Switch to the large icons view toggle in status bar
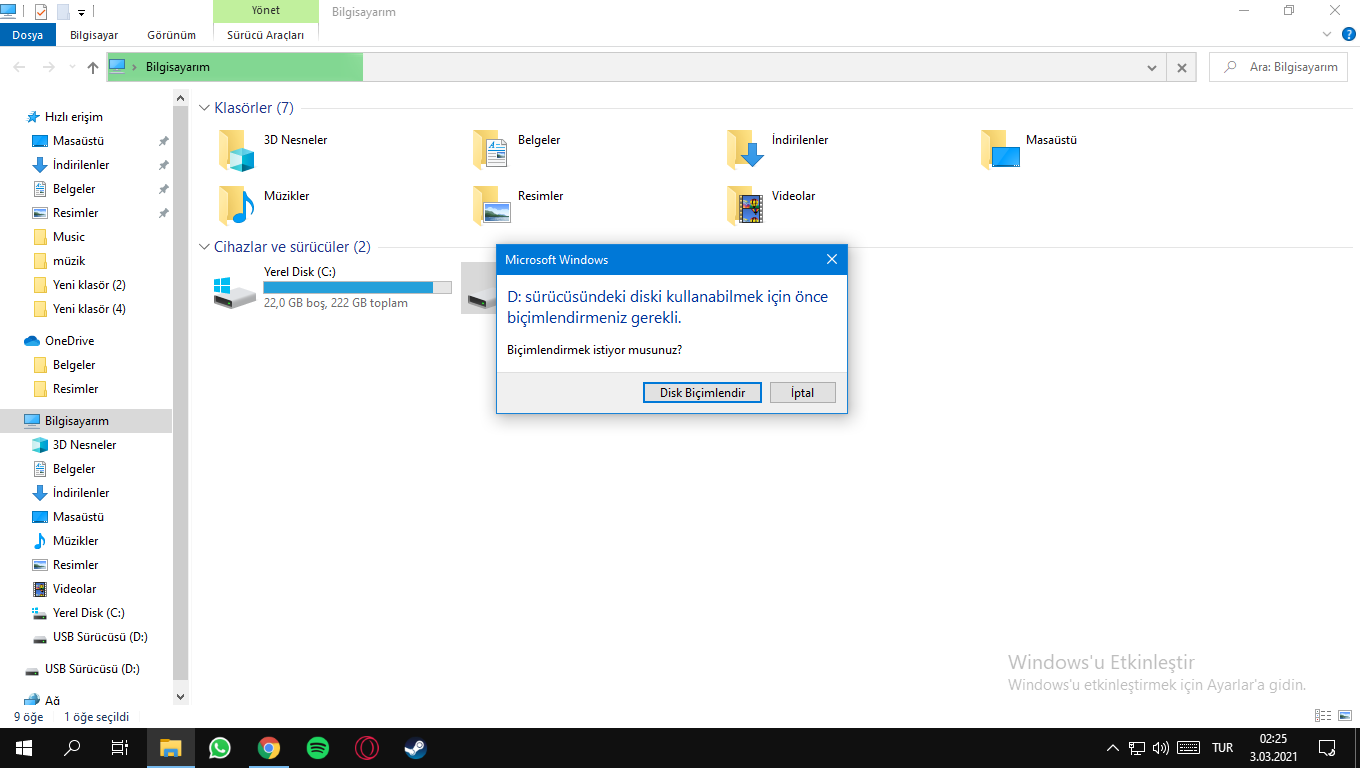 [1345, 716]
